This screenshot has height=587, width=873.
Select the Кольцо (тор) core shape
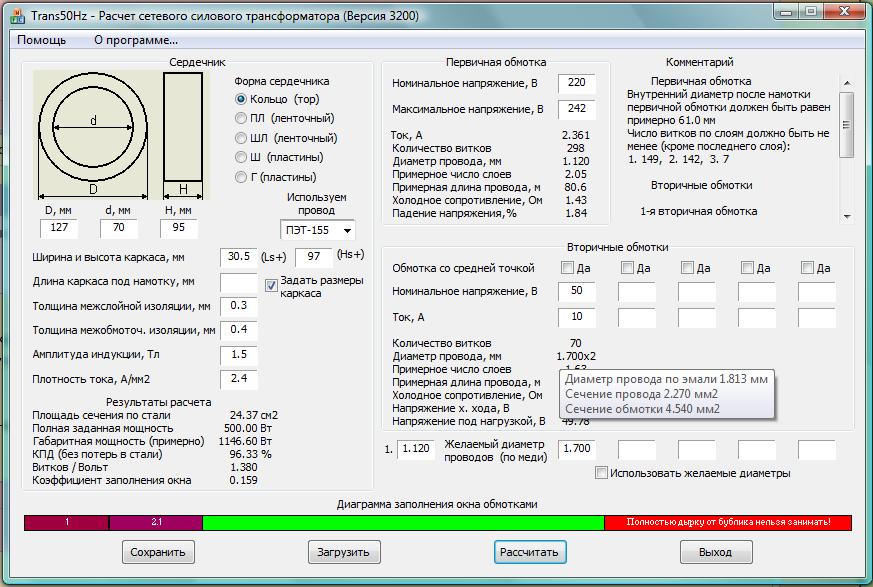241,99
